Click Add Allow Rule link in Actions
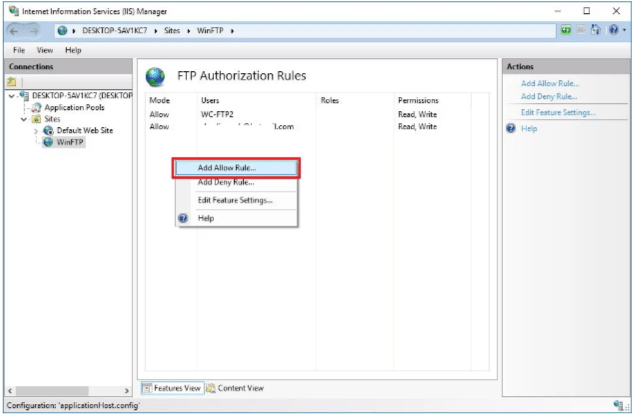Image resolution: width=635 pixels, height=415 pixels. click(550, 83)
